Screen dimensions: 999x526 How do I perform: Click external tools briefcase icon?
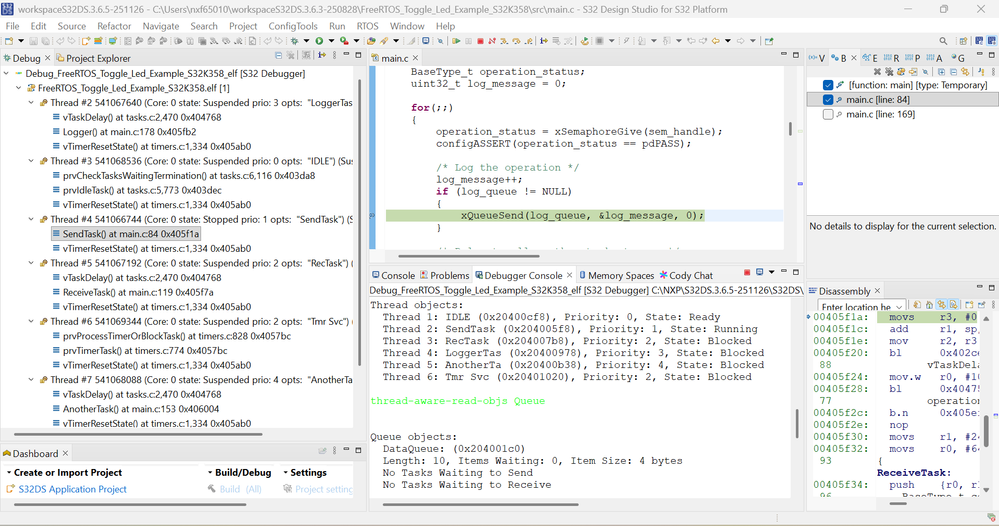point(344,41)
